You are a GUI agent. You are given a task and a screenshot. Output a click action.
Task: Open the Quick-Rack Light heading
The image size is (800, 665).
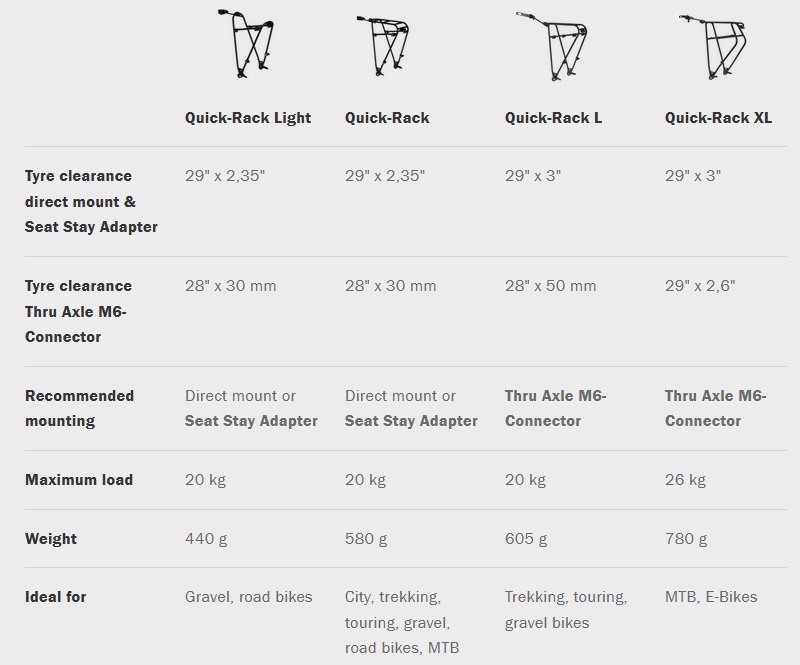(248, 118)
